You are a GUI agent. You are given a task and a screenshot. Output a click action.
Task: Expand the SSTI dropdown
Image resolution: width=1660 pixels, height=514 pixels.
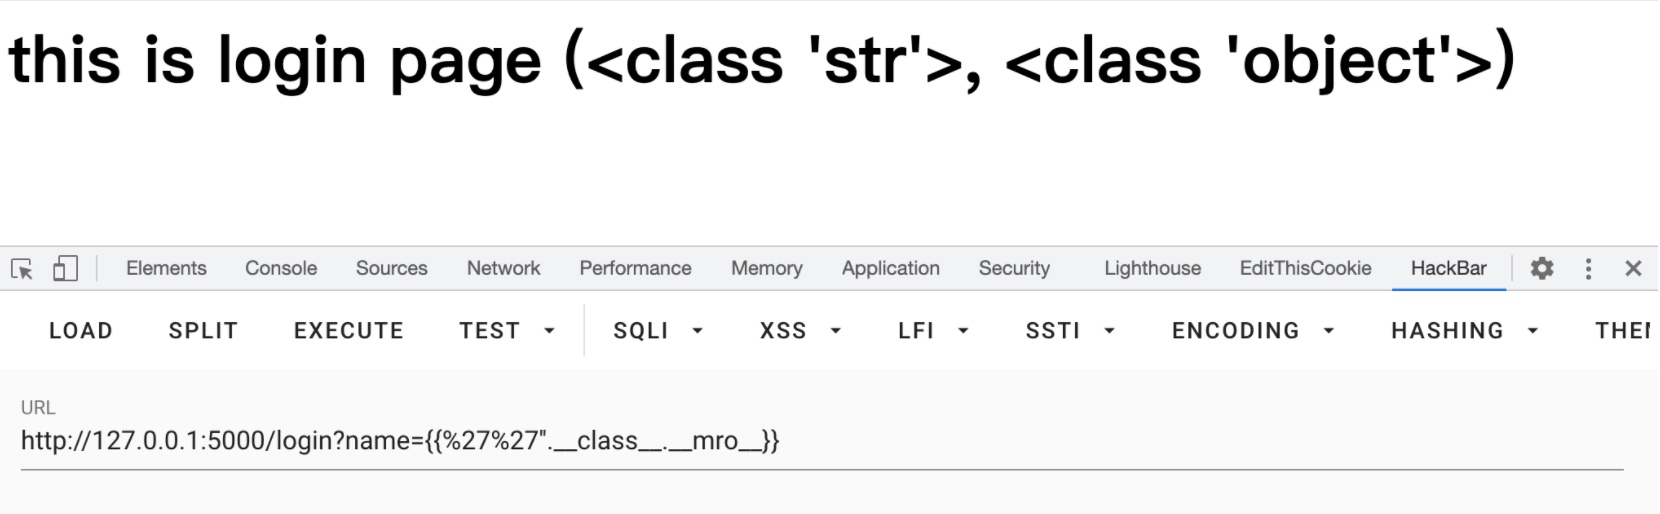[x=1070, y=331]
